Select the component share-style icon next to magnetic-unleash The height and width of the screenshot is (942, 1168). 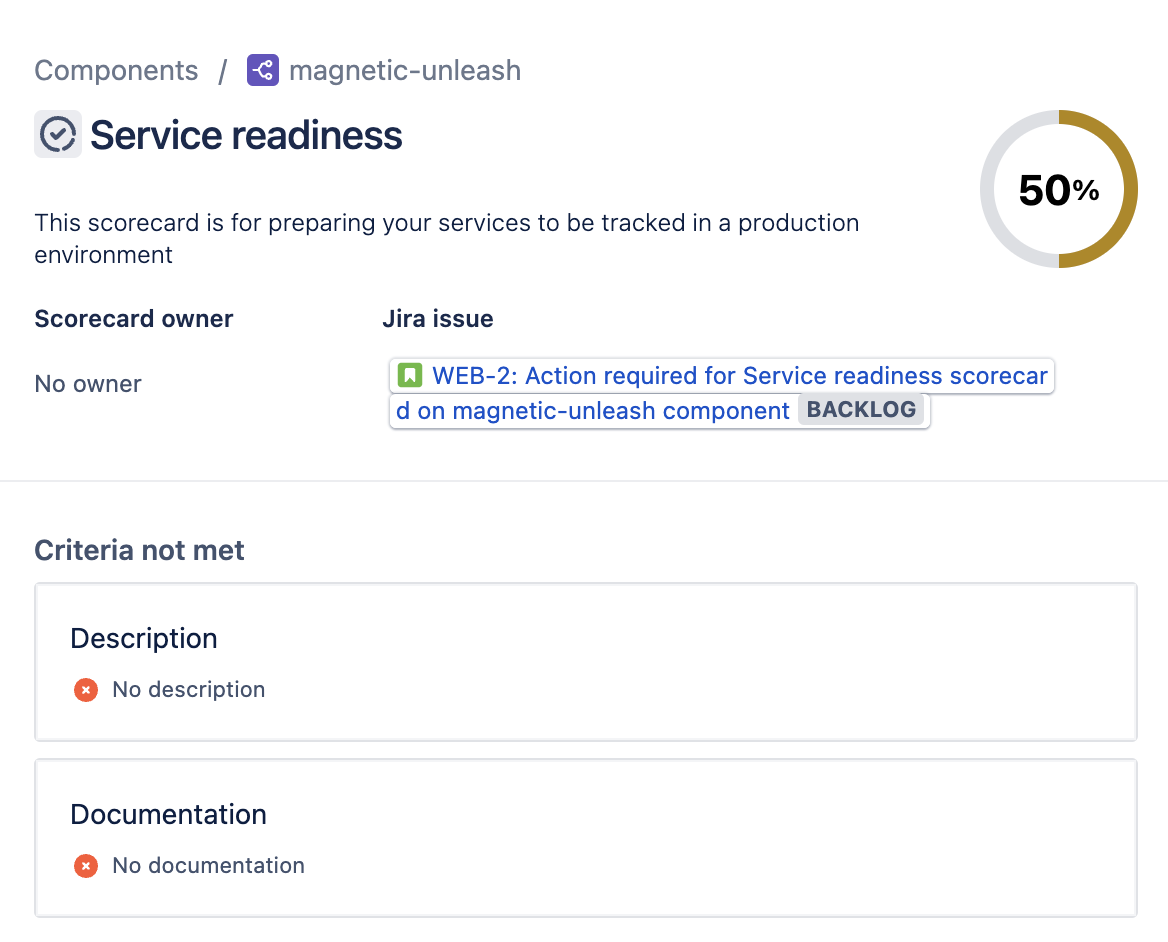pyautogui.click(x=262, y=70)
